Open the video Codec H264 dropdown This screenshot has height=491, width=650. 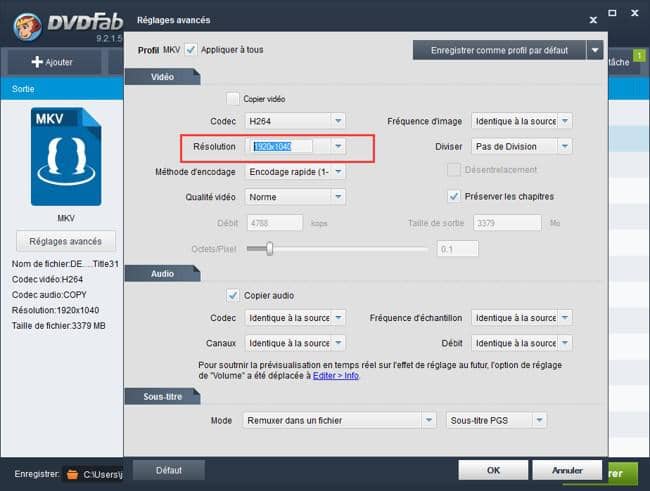(x=338, y=121)
